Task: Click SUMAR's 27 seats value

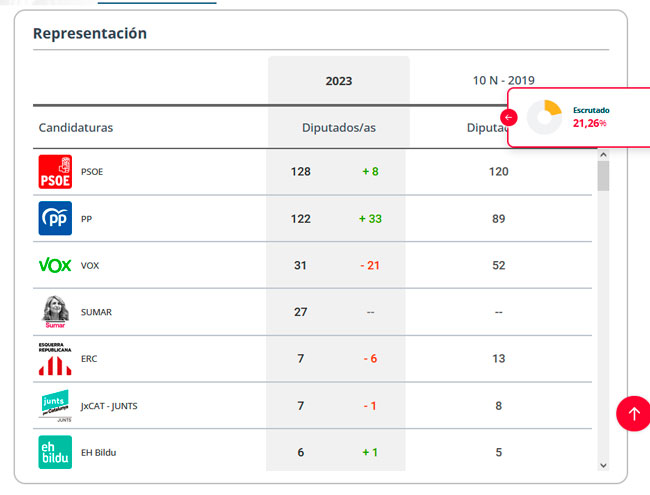Action: click(301, 312)
